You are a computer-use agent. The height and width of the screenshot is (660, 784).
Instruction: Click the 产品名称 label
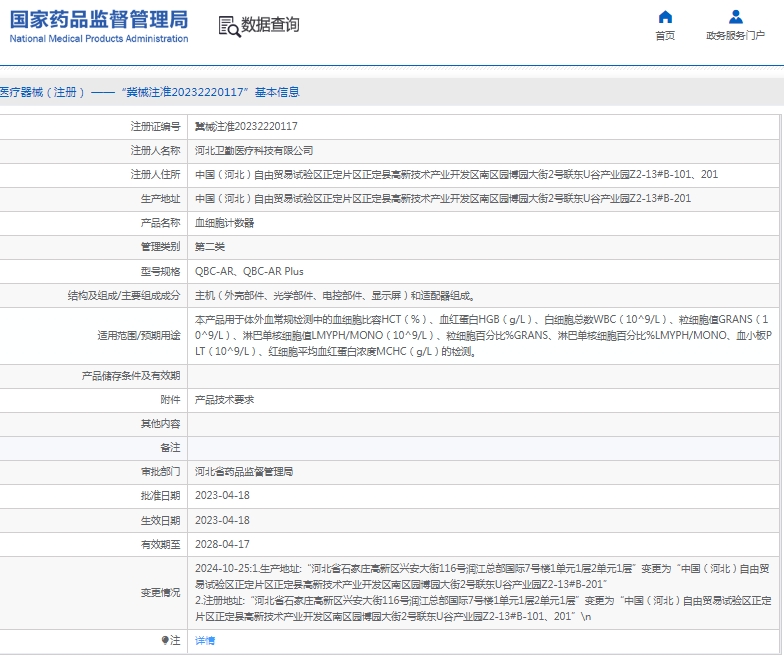pos(160,223)
